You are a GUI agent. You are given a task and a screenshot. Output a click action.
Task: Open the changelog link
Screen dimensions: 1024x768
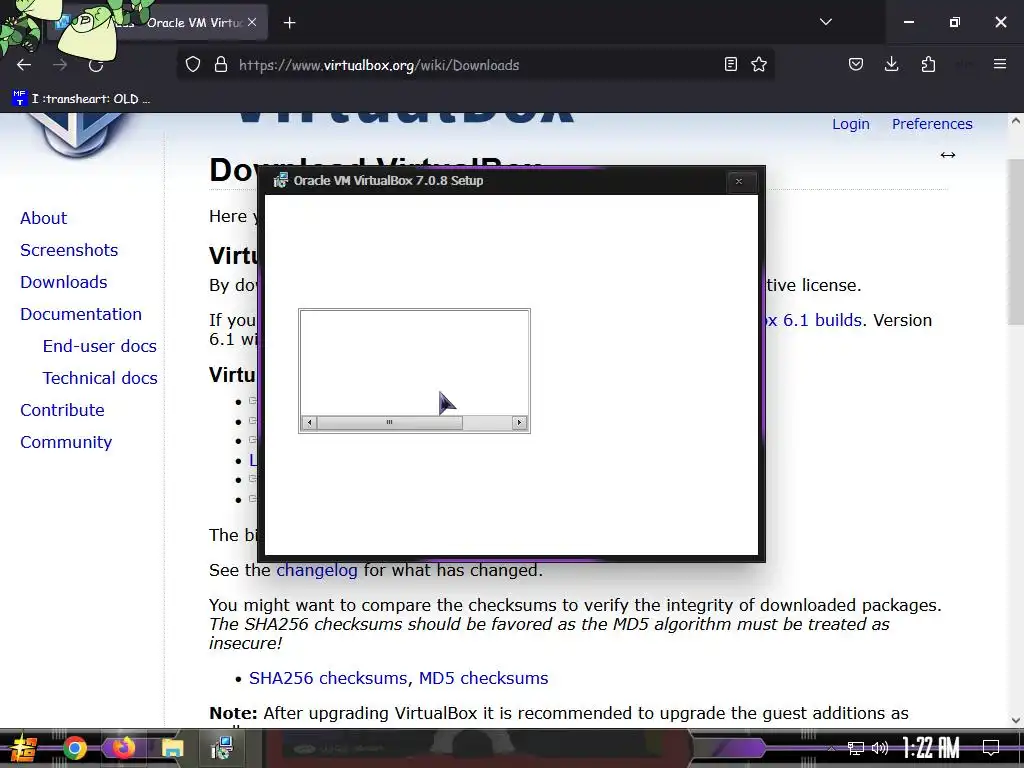[317, 570]
